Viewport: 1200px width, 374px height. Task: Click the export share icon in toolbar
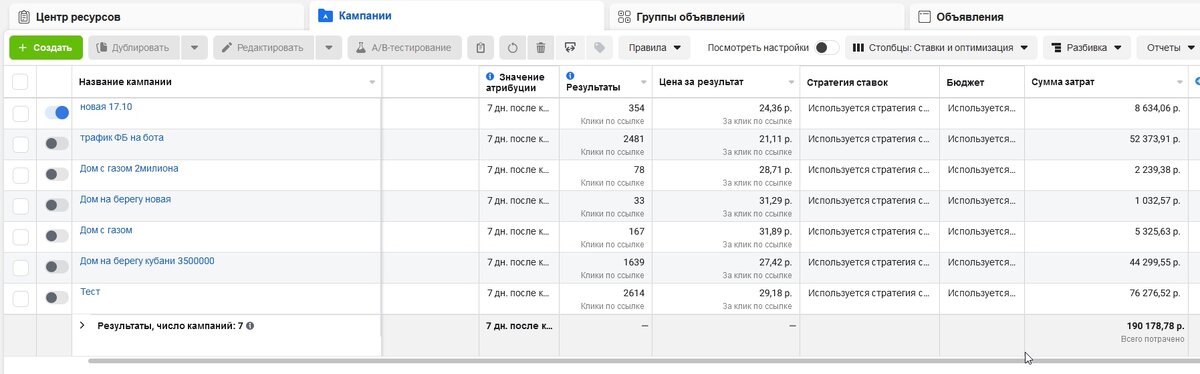570,47
